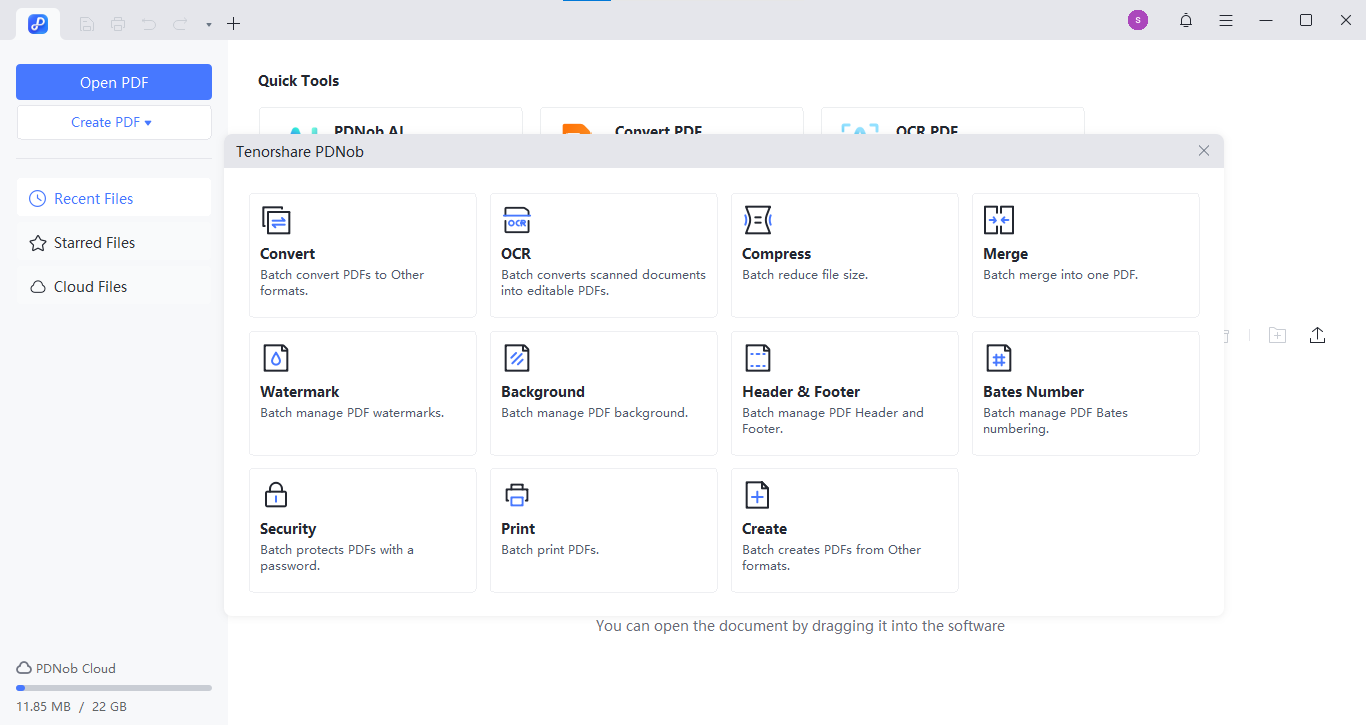Screen dimensions: 1366x725
Task: Open the Bates Number tool
Action: (x=1085, y=393)
